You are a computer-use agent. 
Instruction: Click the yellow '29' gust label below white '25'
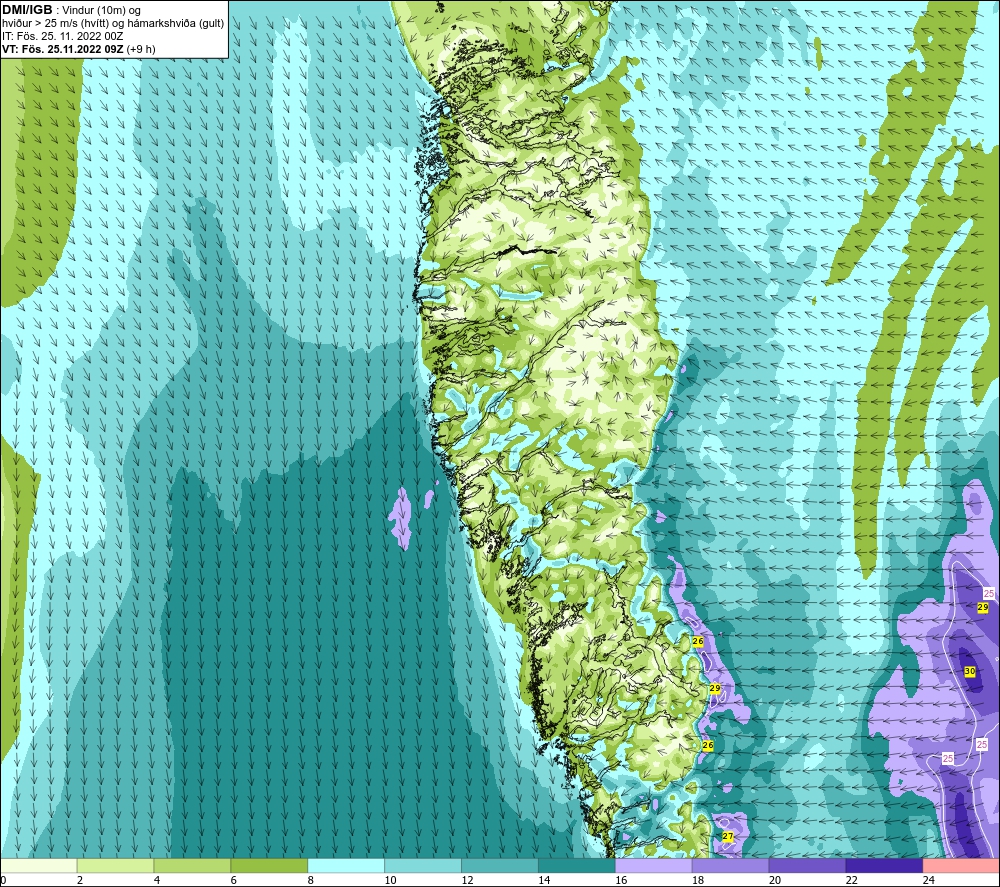[983, 608]
